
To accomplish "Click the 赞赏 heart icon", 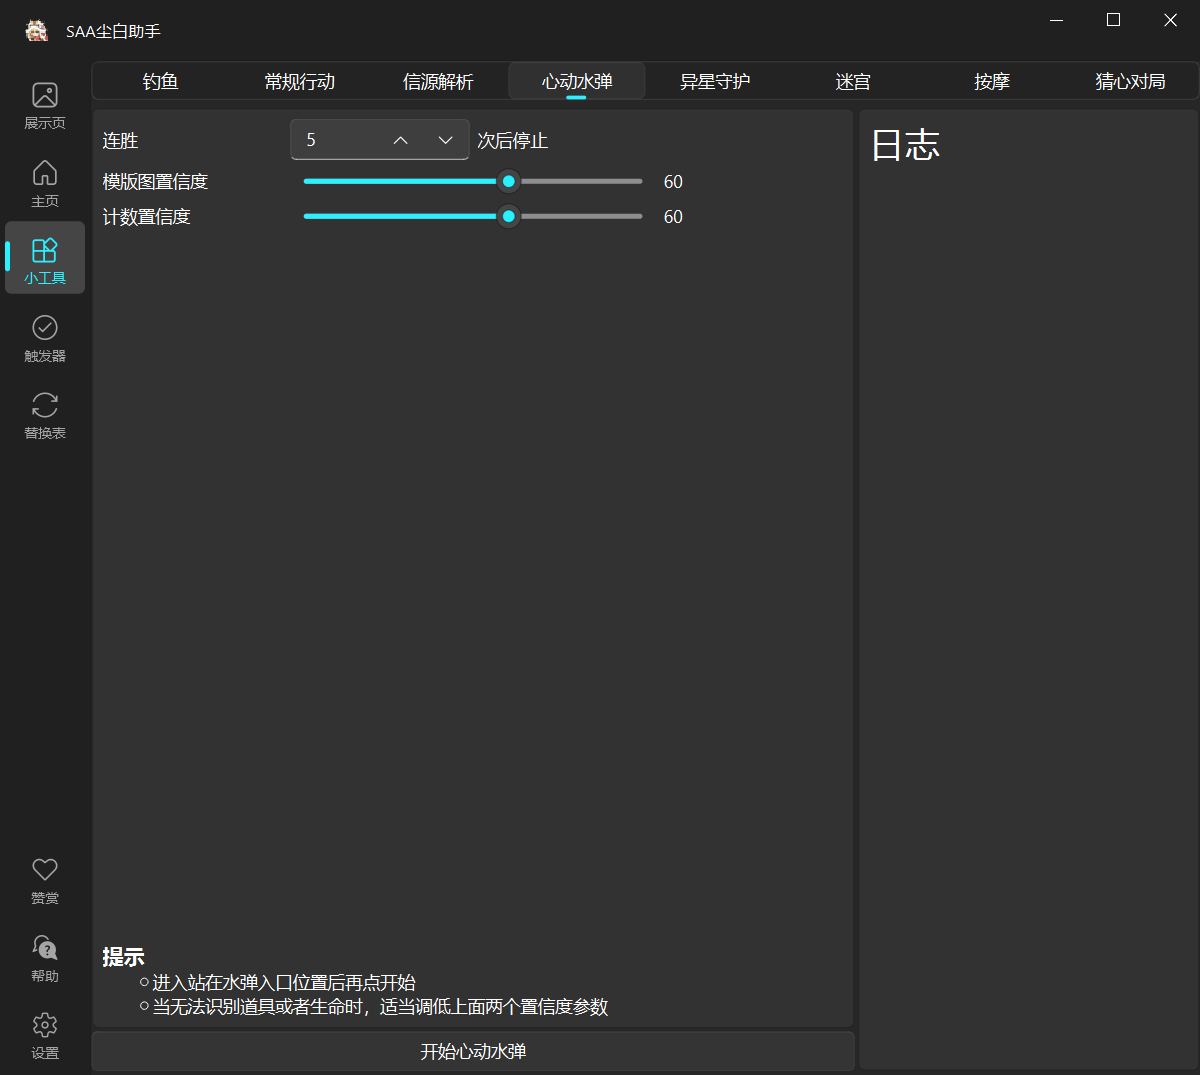I will (x=45, y=870).
